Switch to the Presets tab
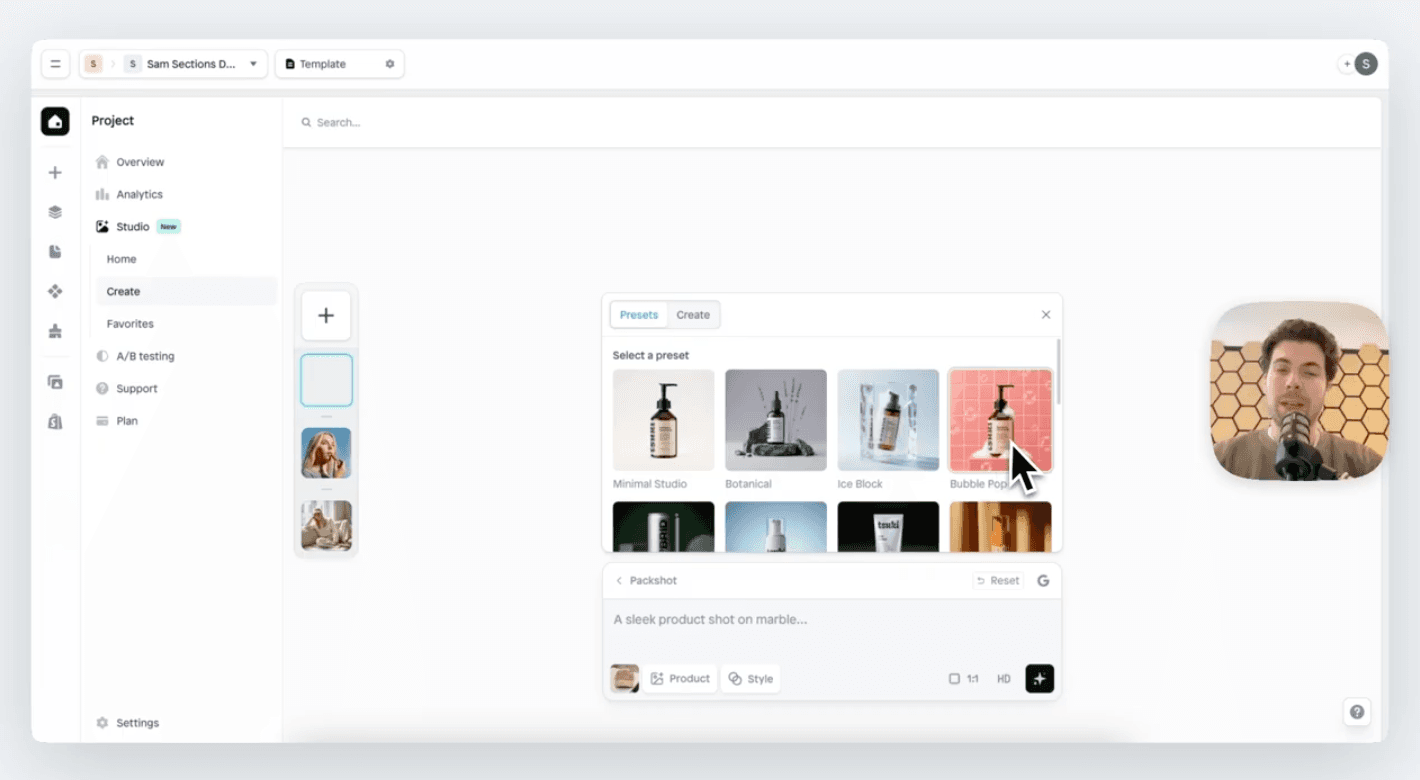This screenshot has width=1420, height=780. point(639,315)
